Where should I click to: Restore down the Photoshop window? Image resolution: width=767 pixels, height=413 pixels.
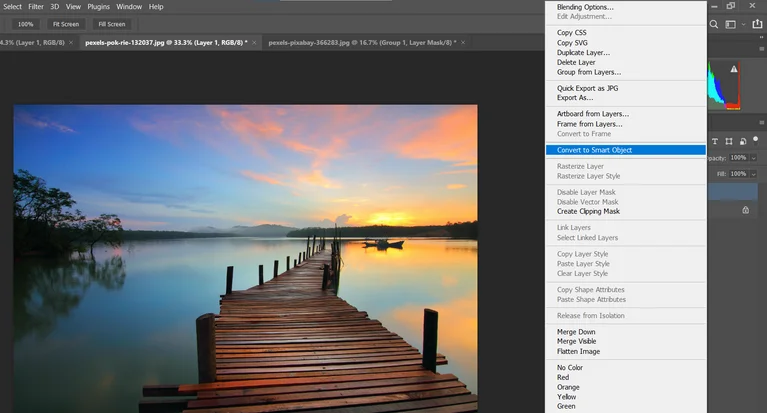pyautogui.click(x=731, y=5)
